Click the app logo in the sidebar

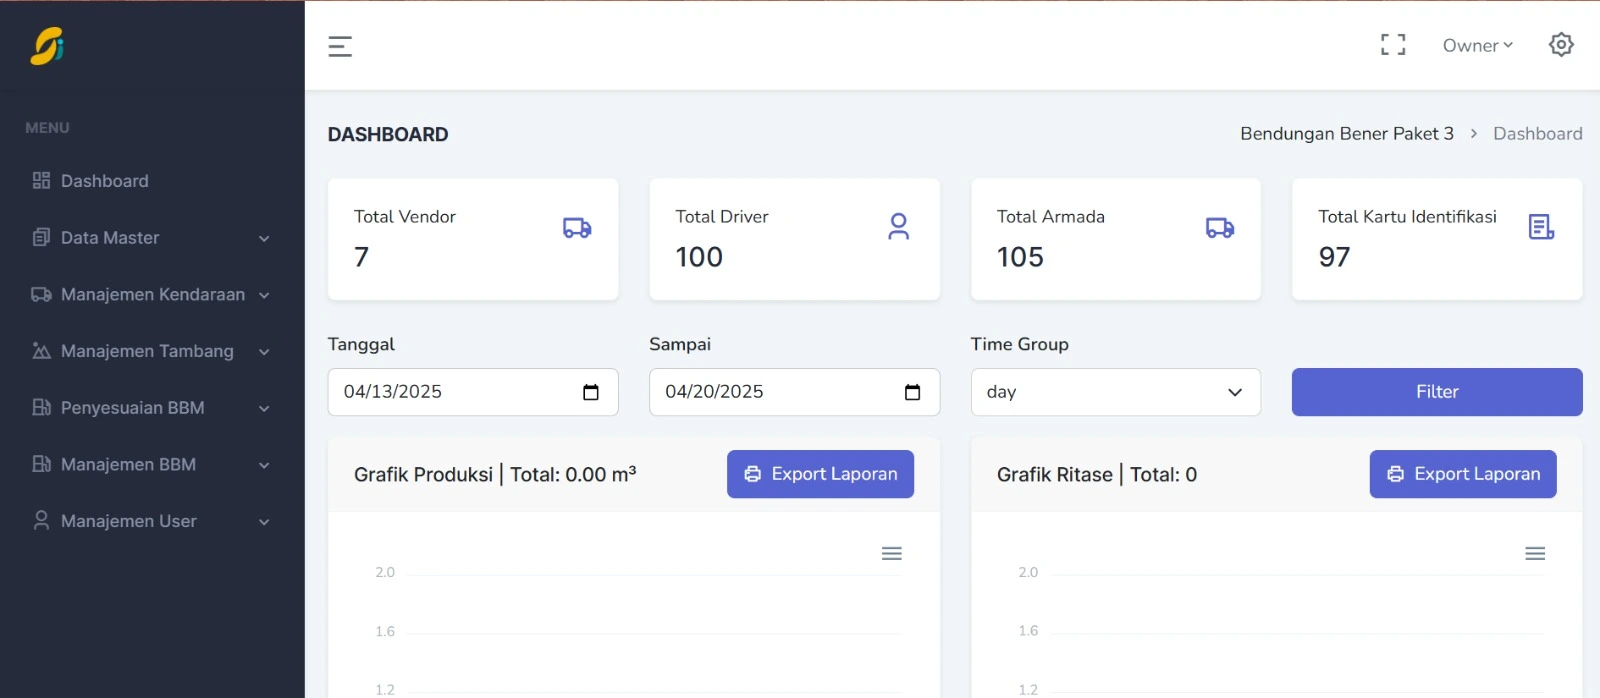[47, 46]
